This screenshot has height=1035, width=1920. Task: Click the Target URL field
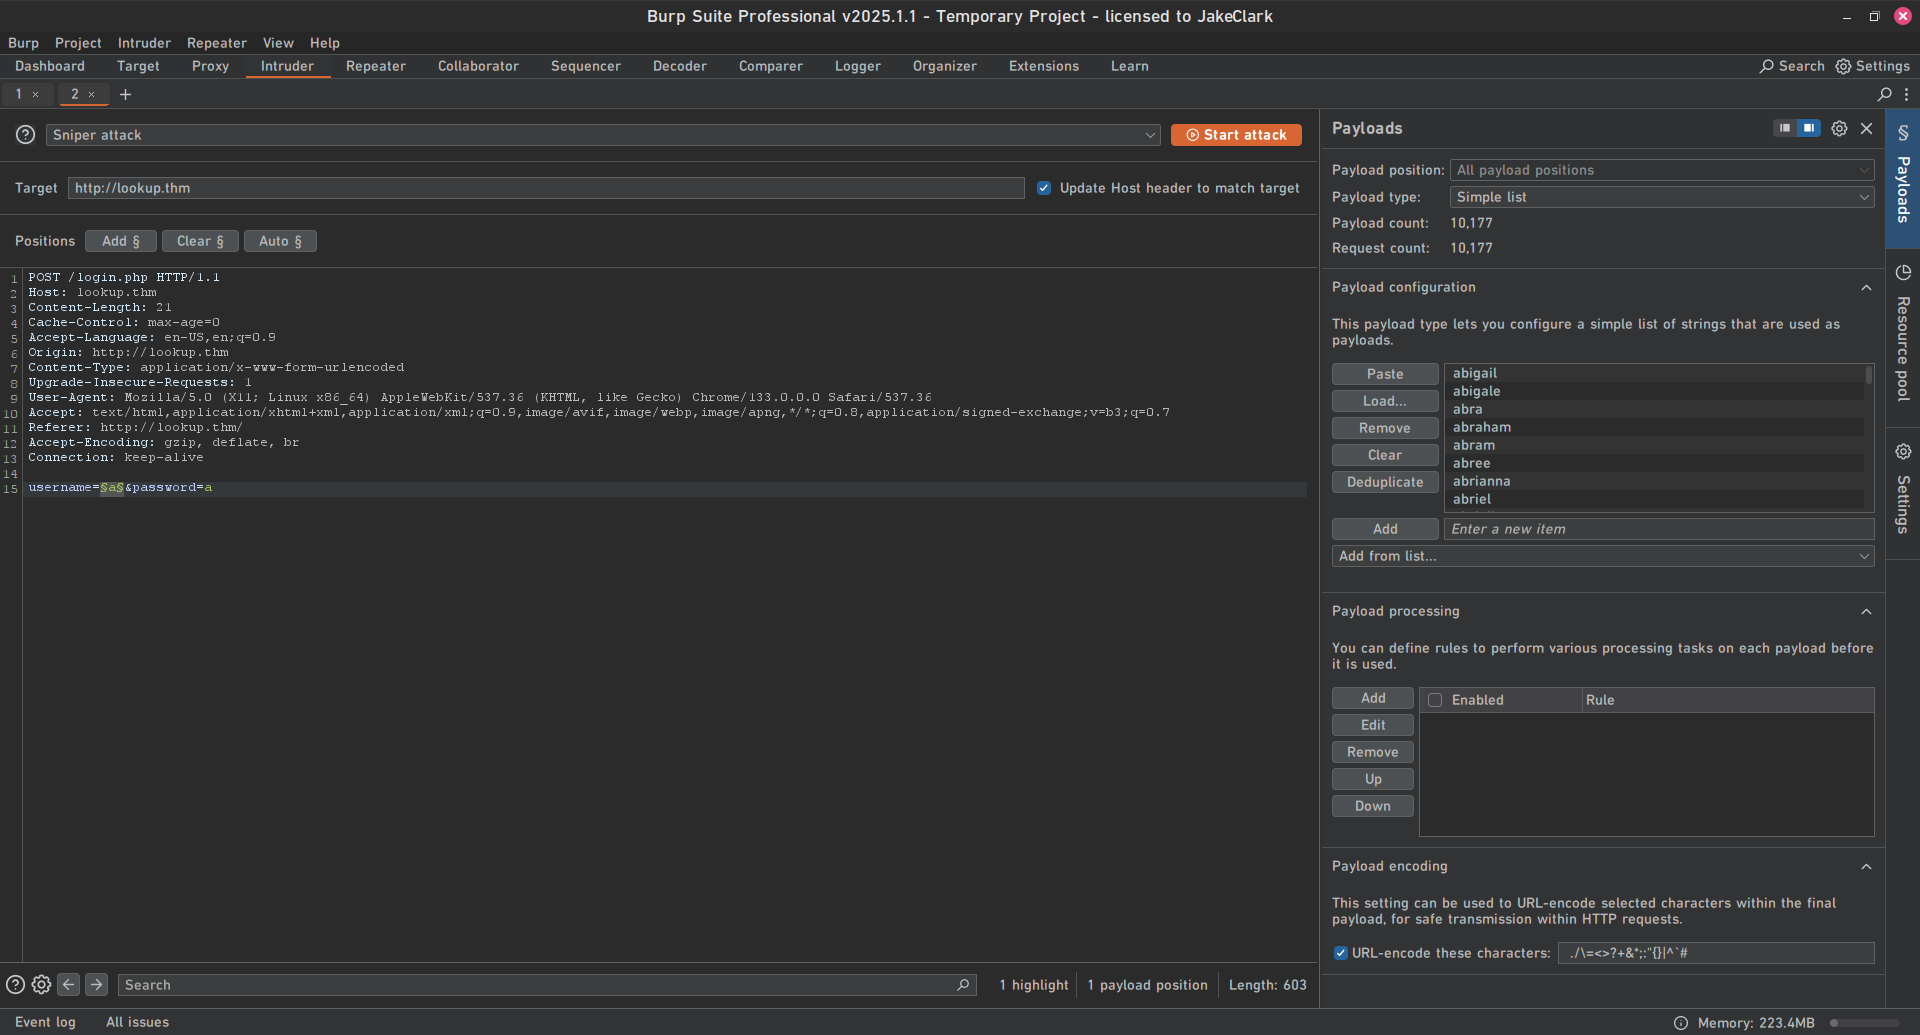tap(546, 188)
